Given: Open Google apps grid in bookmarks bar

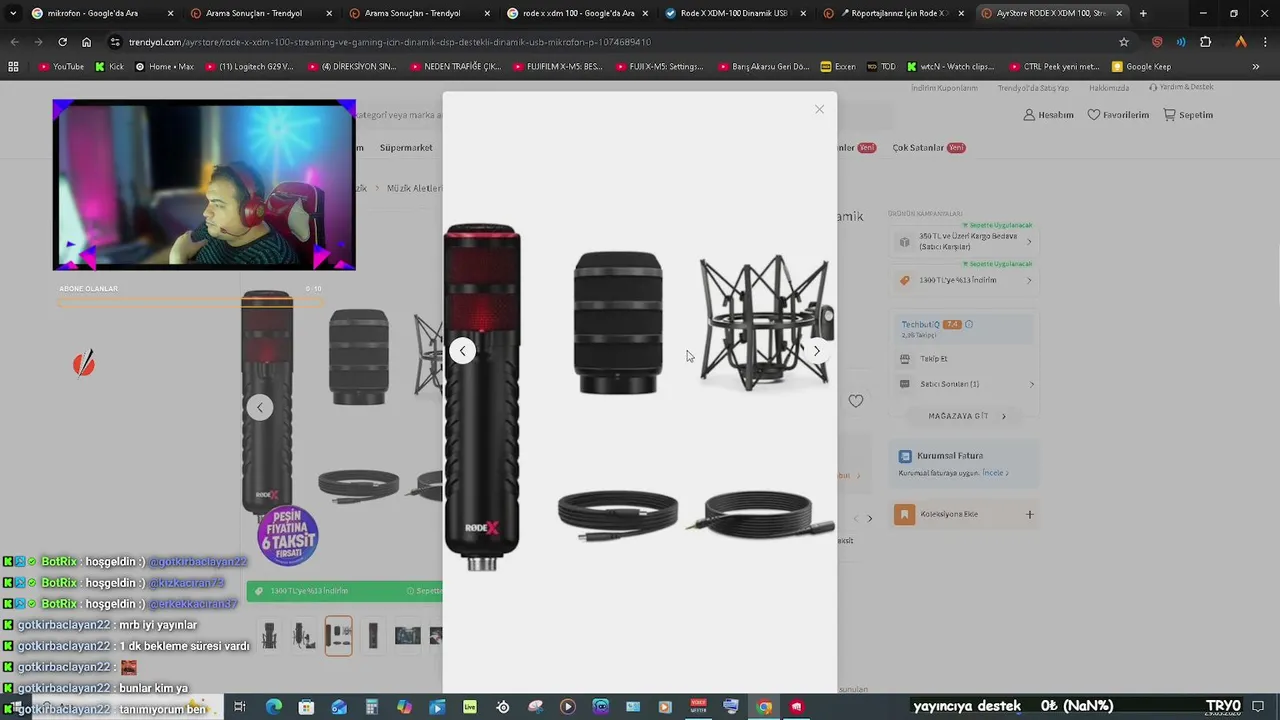Looking at the screenshot, I should point(13,67).
